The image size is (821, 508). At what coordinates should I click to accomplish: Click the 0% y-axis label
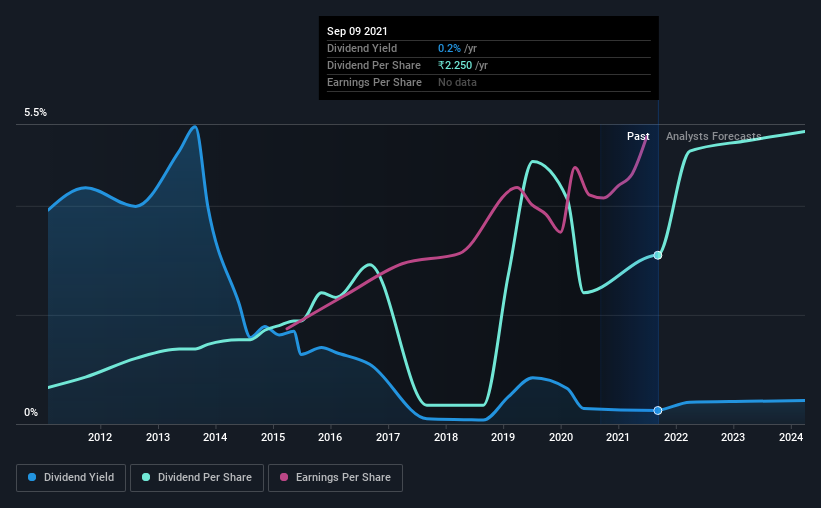[31, 413]
